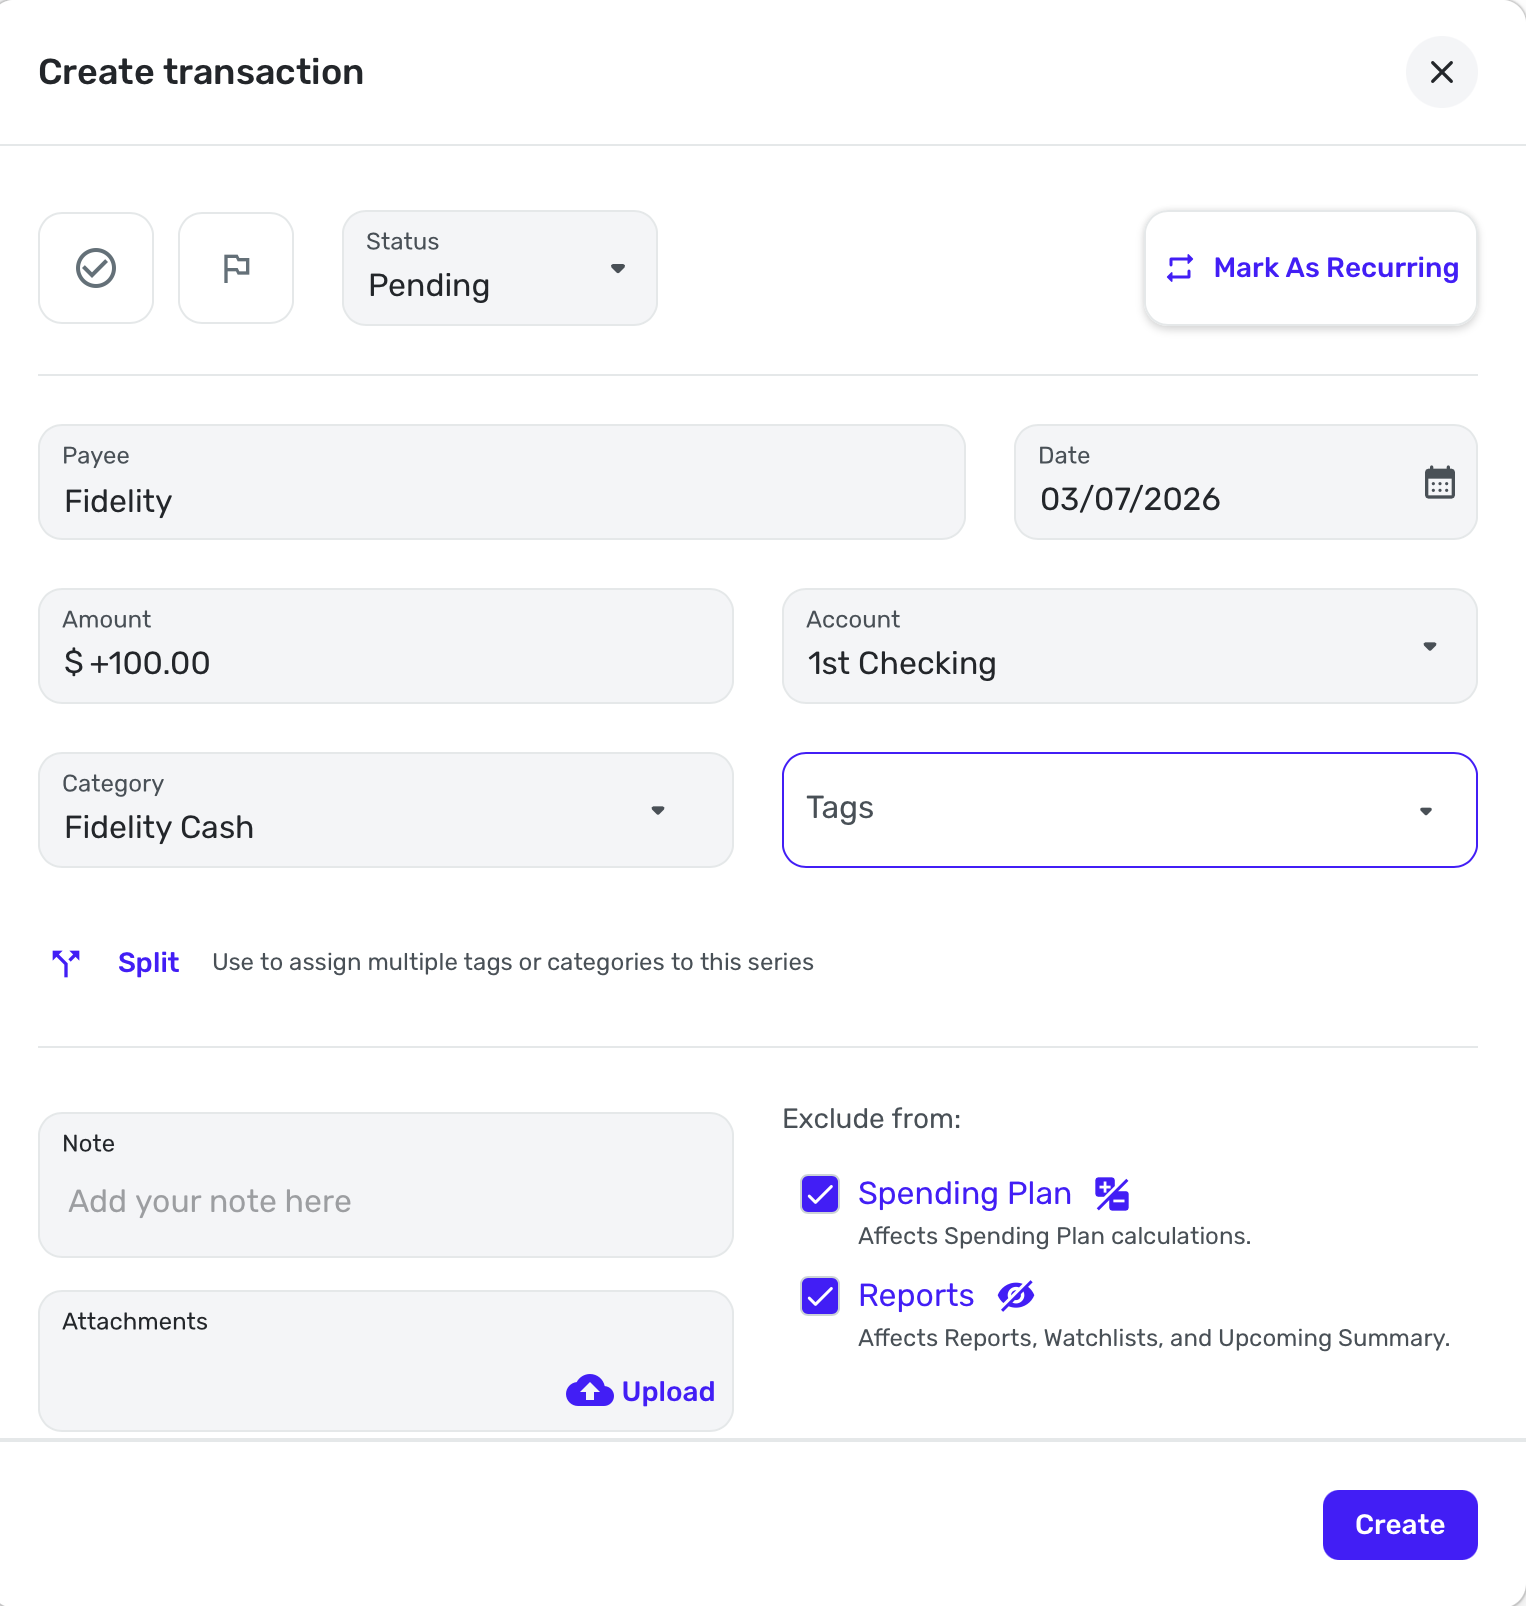Click the crossed-eye icon beside Reports
Viewport: 1526px width, 1606px height.
[x=1016, y=1296]
